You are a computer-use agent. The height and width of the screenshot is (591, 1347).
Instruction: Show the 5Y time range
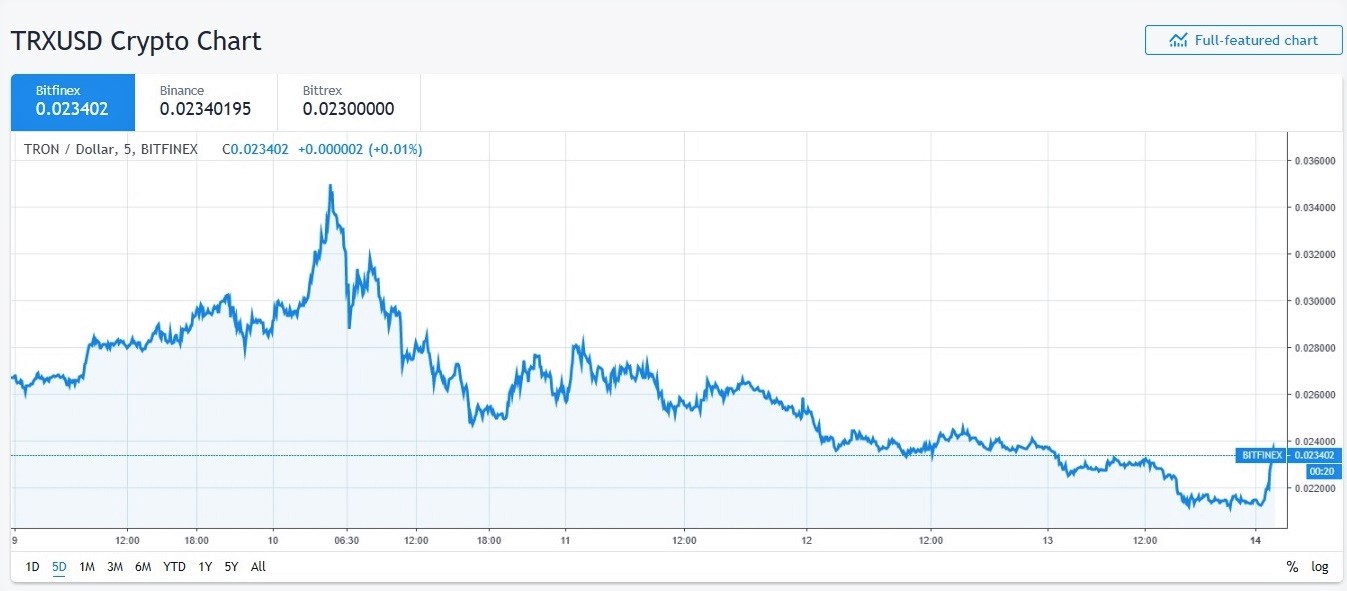(x=231, y=567)
